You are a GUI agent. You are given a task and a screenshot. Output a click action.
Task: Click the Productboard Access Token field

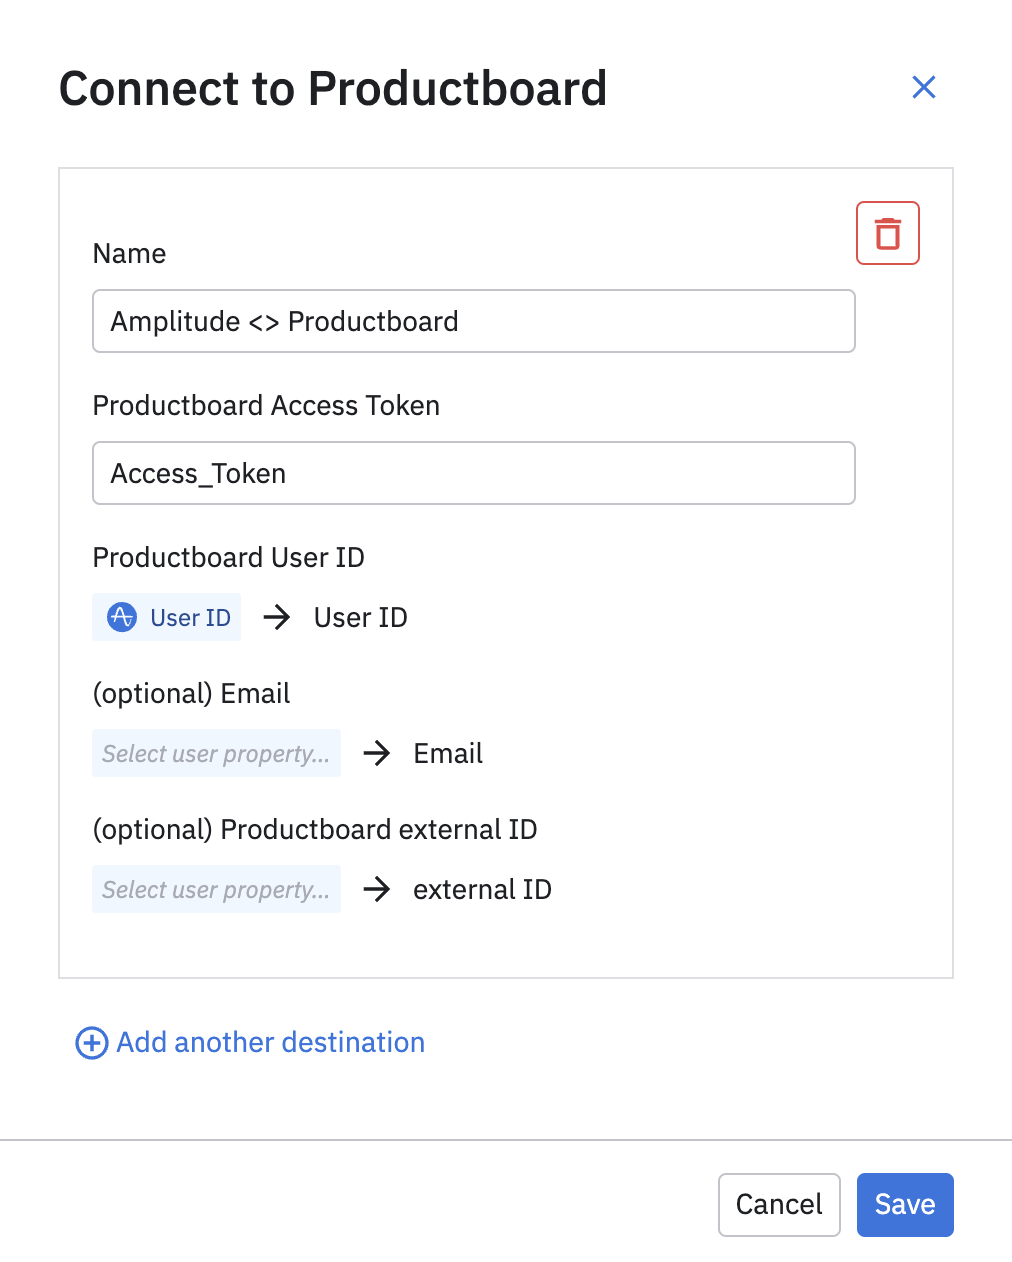pos(474,473)
